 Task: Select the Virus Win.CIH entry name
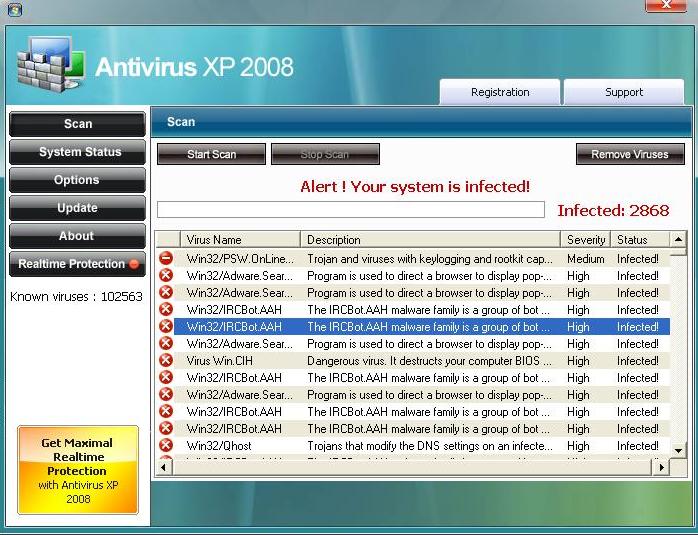click(219, 361)
